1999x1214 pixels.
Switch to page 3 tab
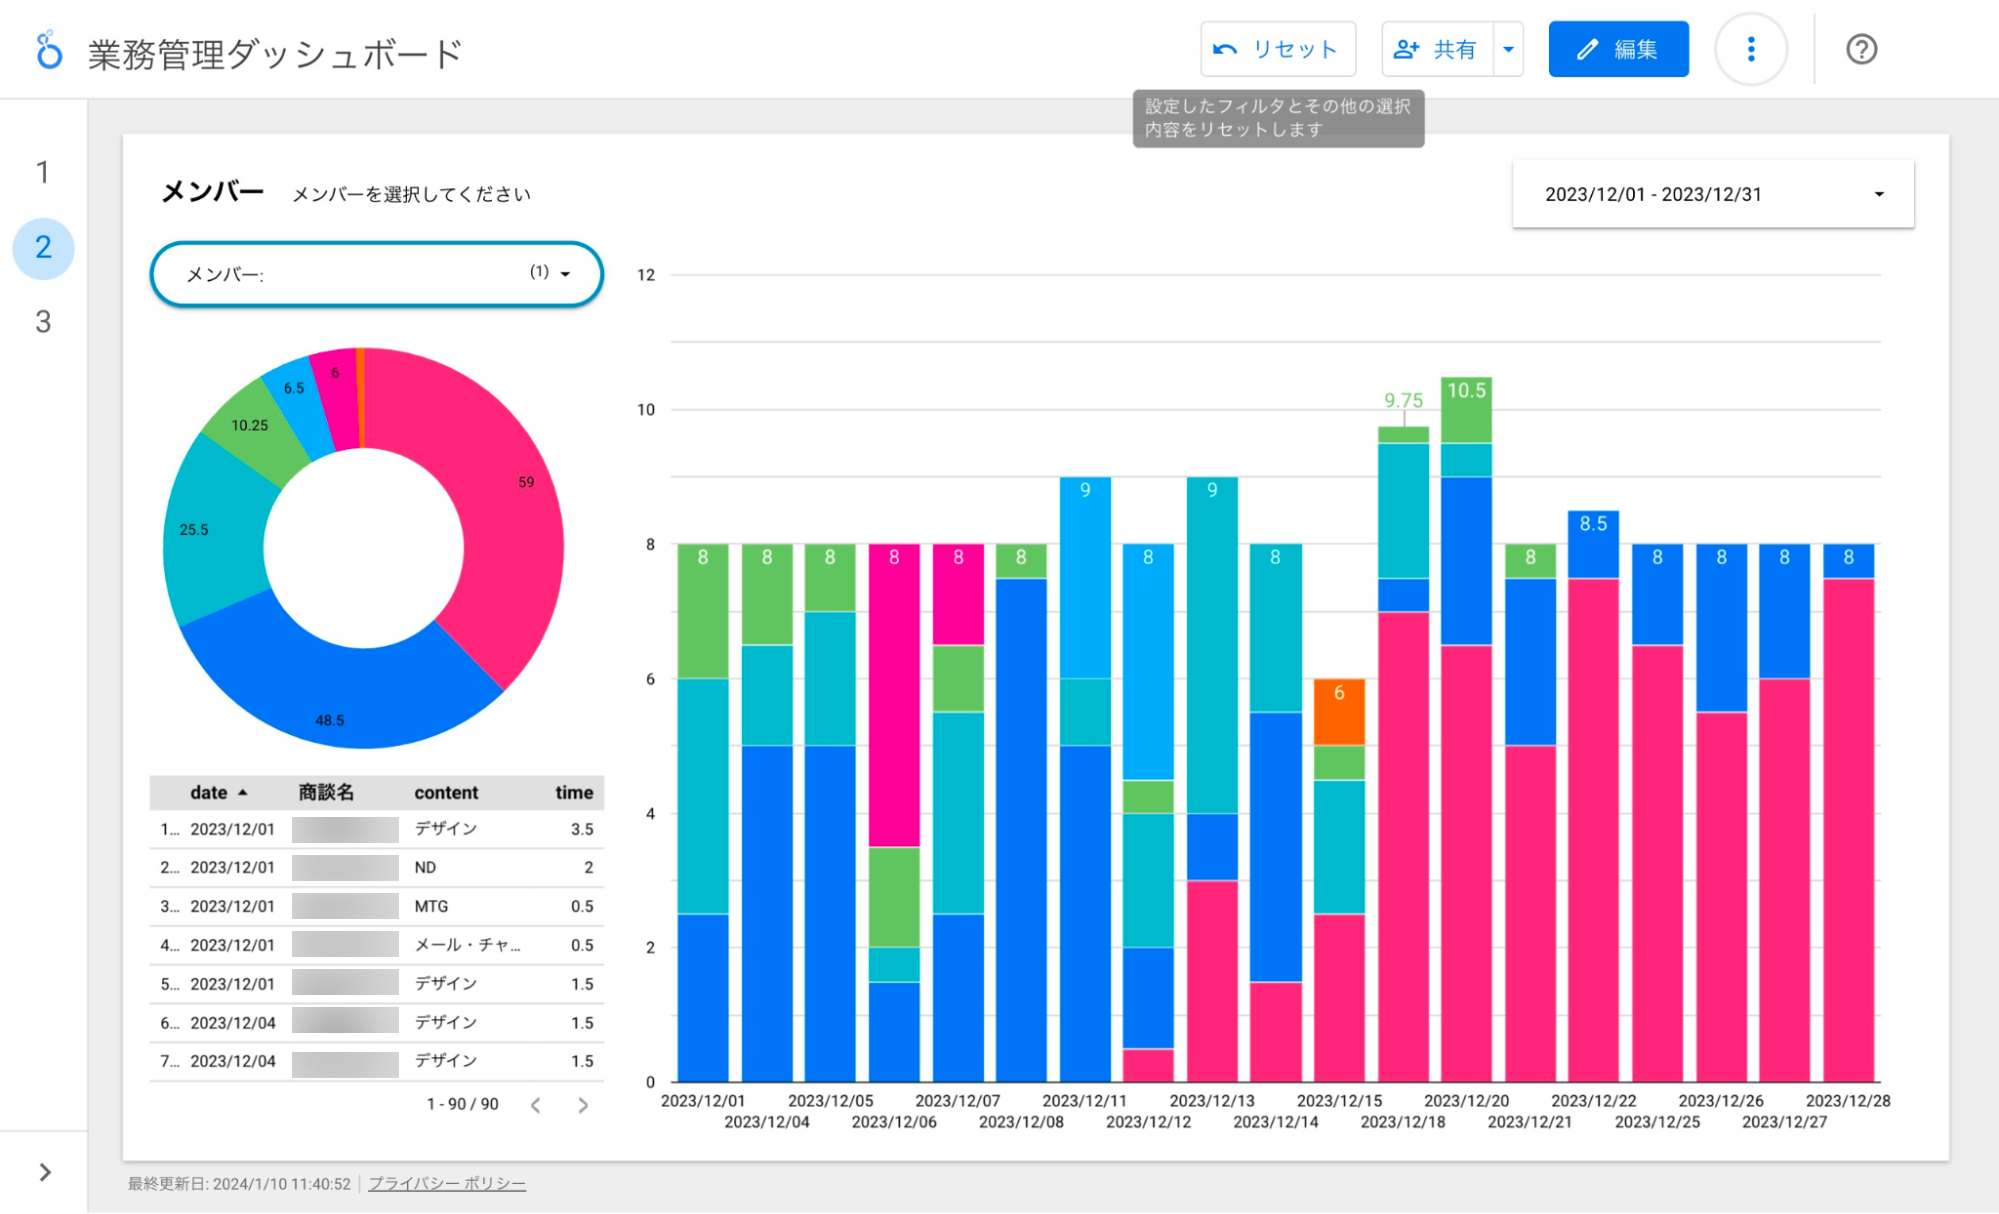(x=43, y=322)
